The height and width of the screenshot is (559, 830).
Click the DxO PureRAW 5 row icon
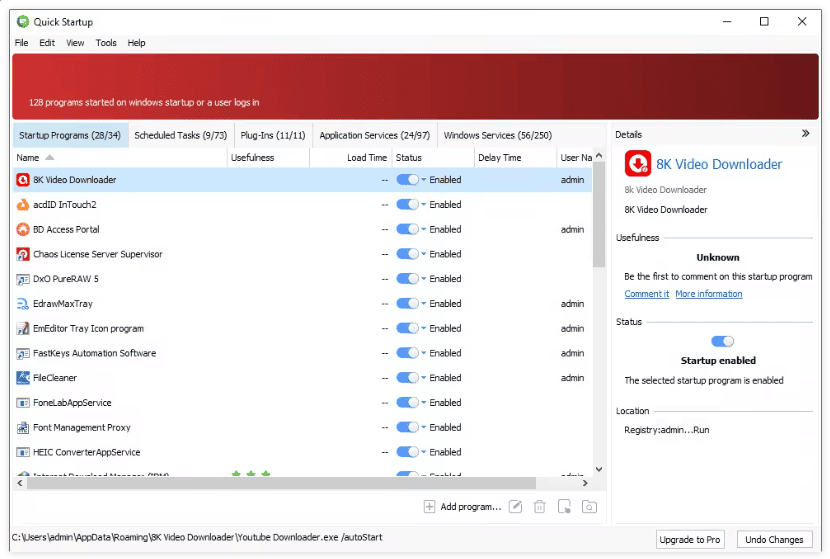[x=23, y=279]
